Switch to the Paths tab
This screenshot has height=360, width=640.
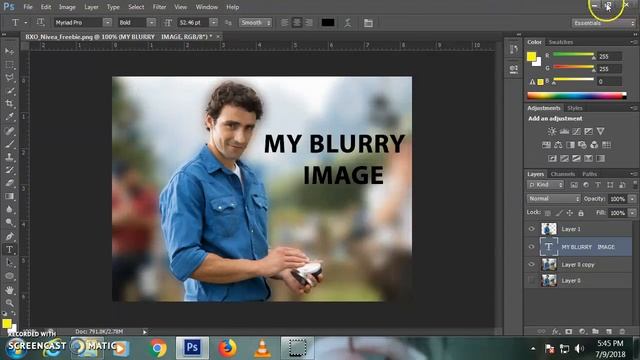click(589, 174)
